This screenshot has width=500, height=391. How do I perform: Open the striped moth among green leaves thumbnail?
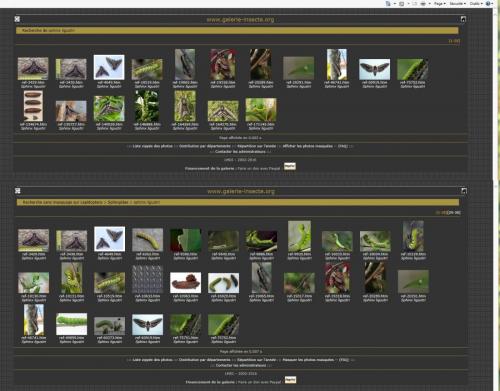109,109
